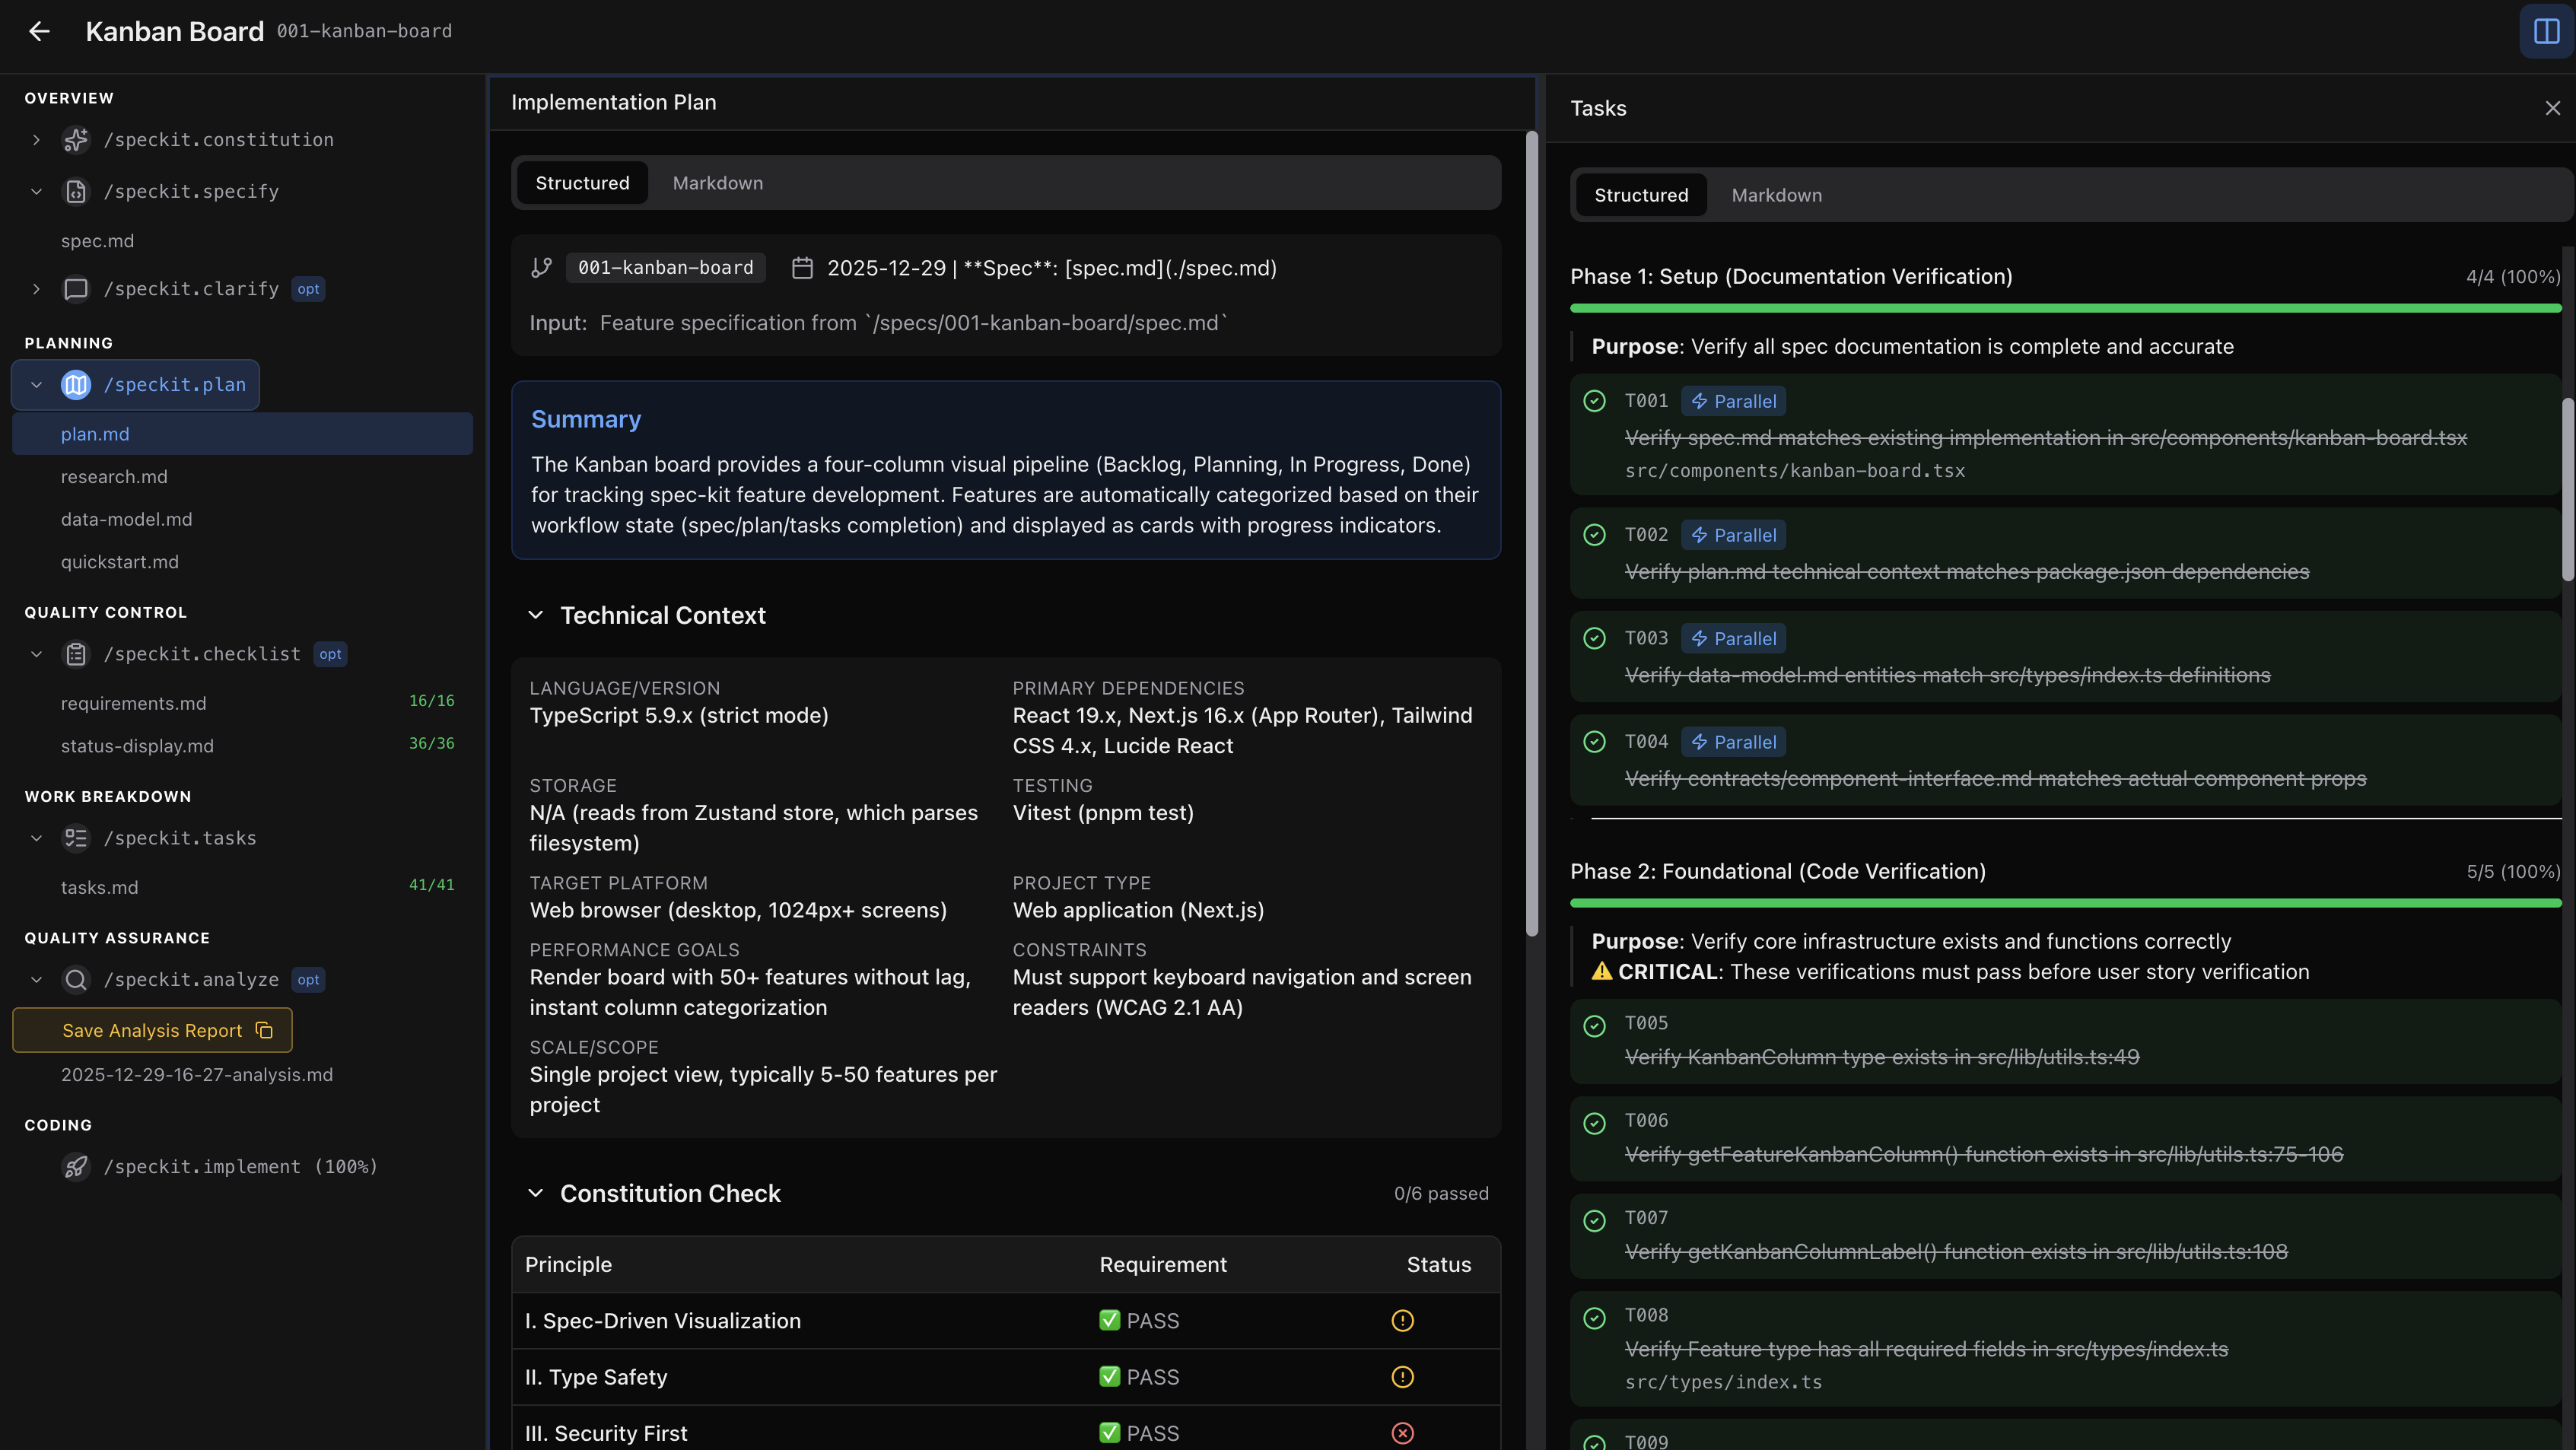This screenshot has width=2576, height=1450.
Task: Click the /speckit.implement rocket icon
Action: tap(75, 1166)
